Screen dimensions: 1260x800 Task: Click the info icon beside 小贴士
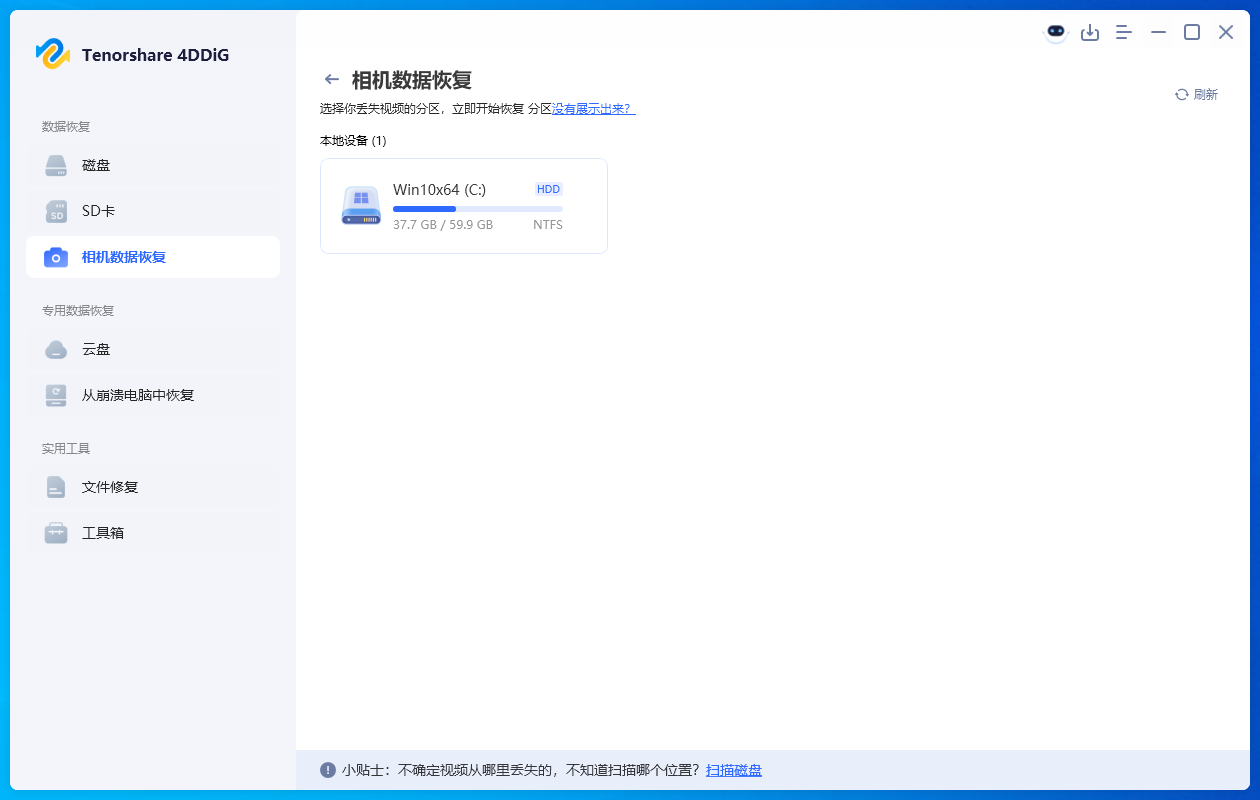(327, 769)
